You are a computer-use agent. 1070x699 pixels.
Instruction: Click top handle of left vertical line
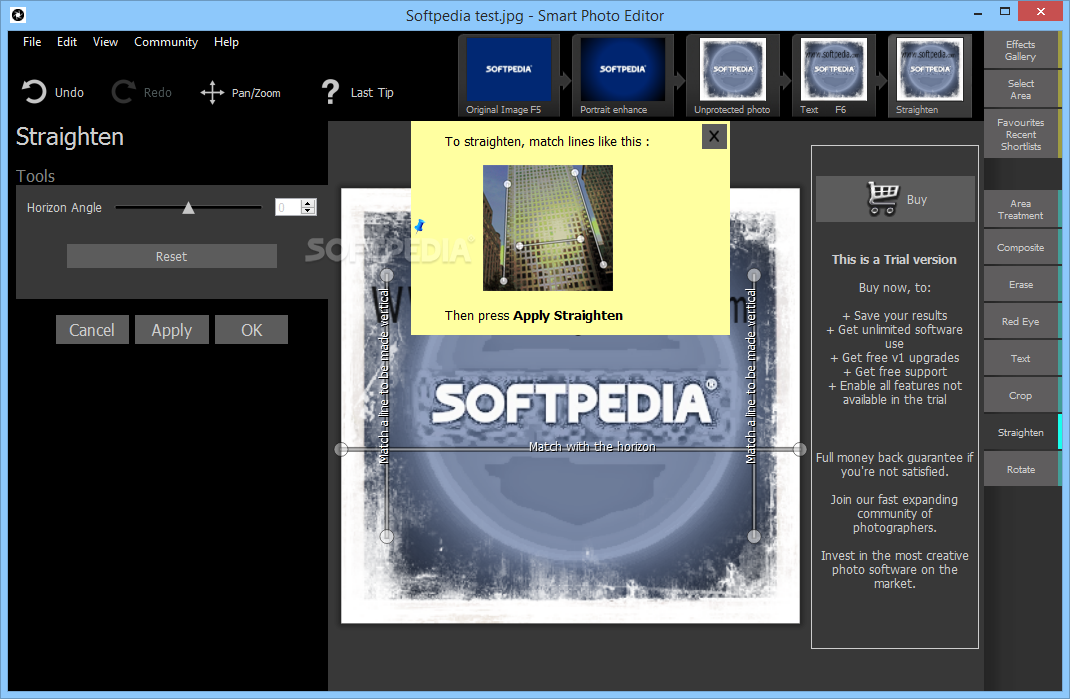pos(387,275)
